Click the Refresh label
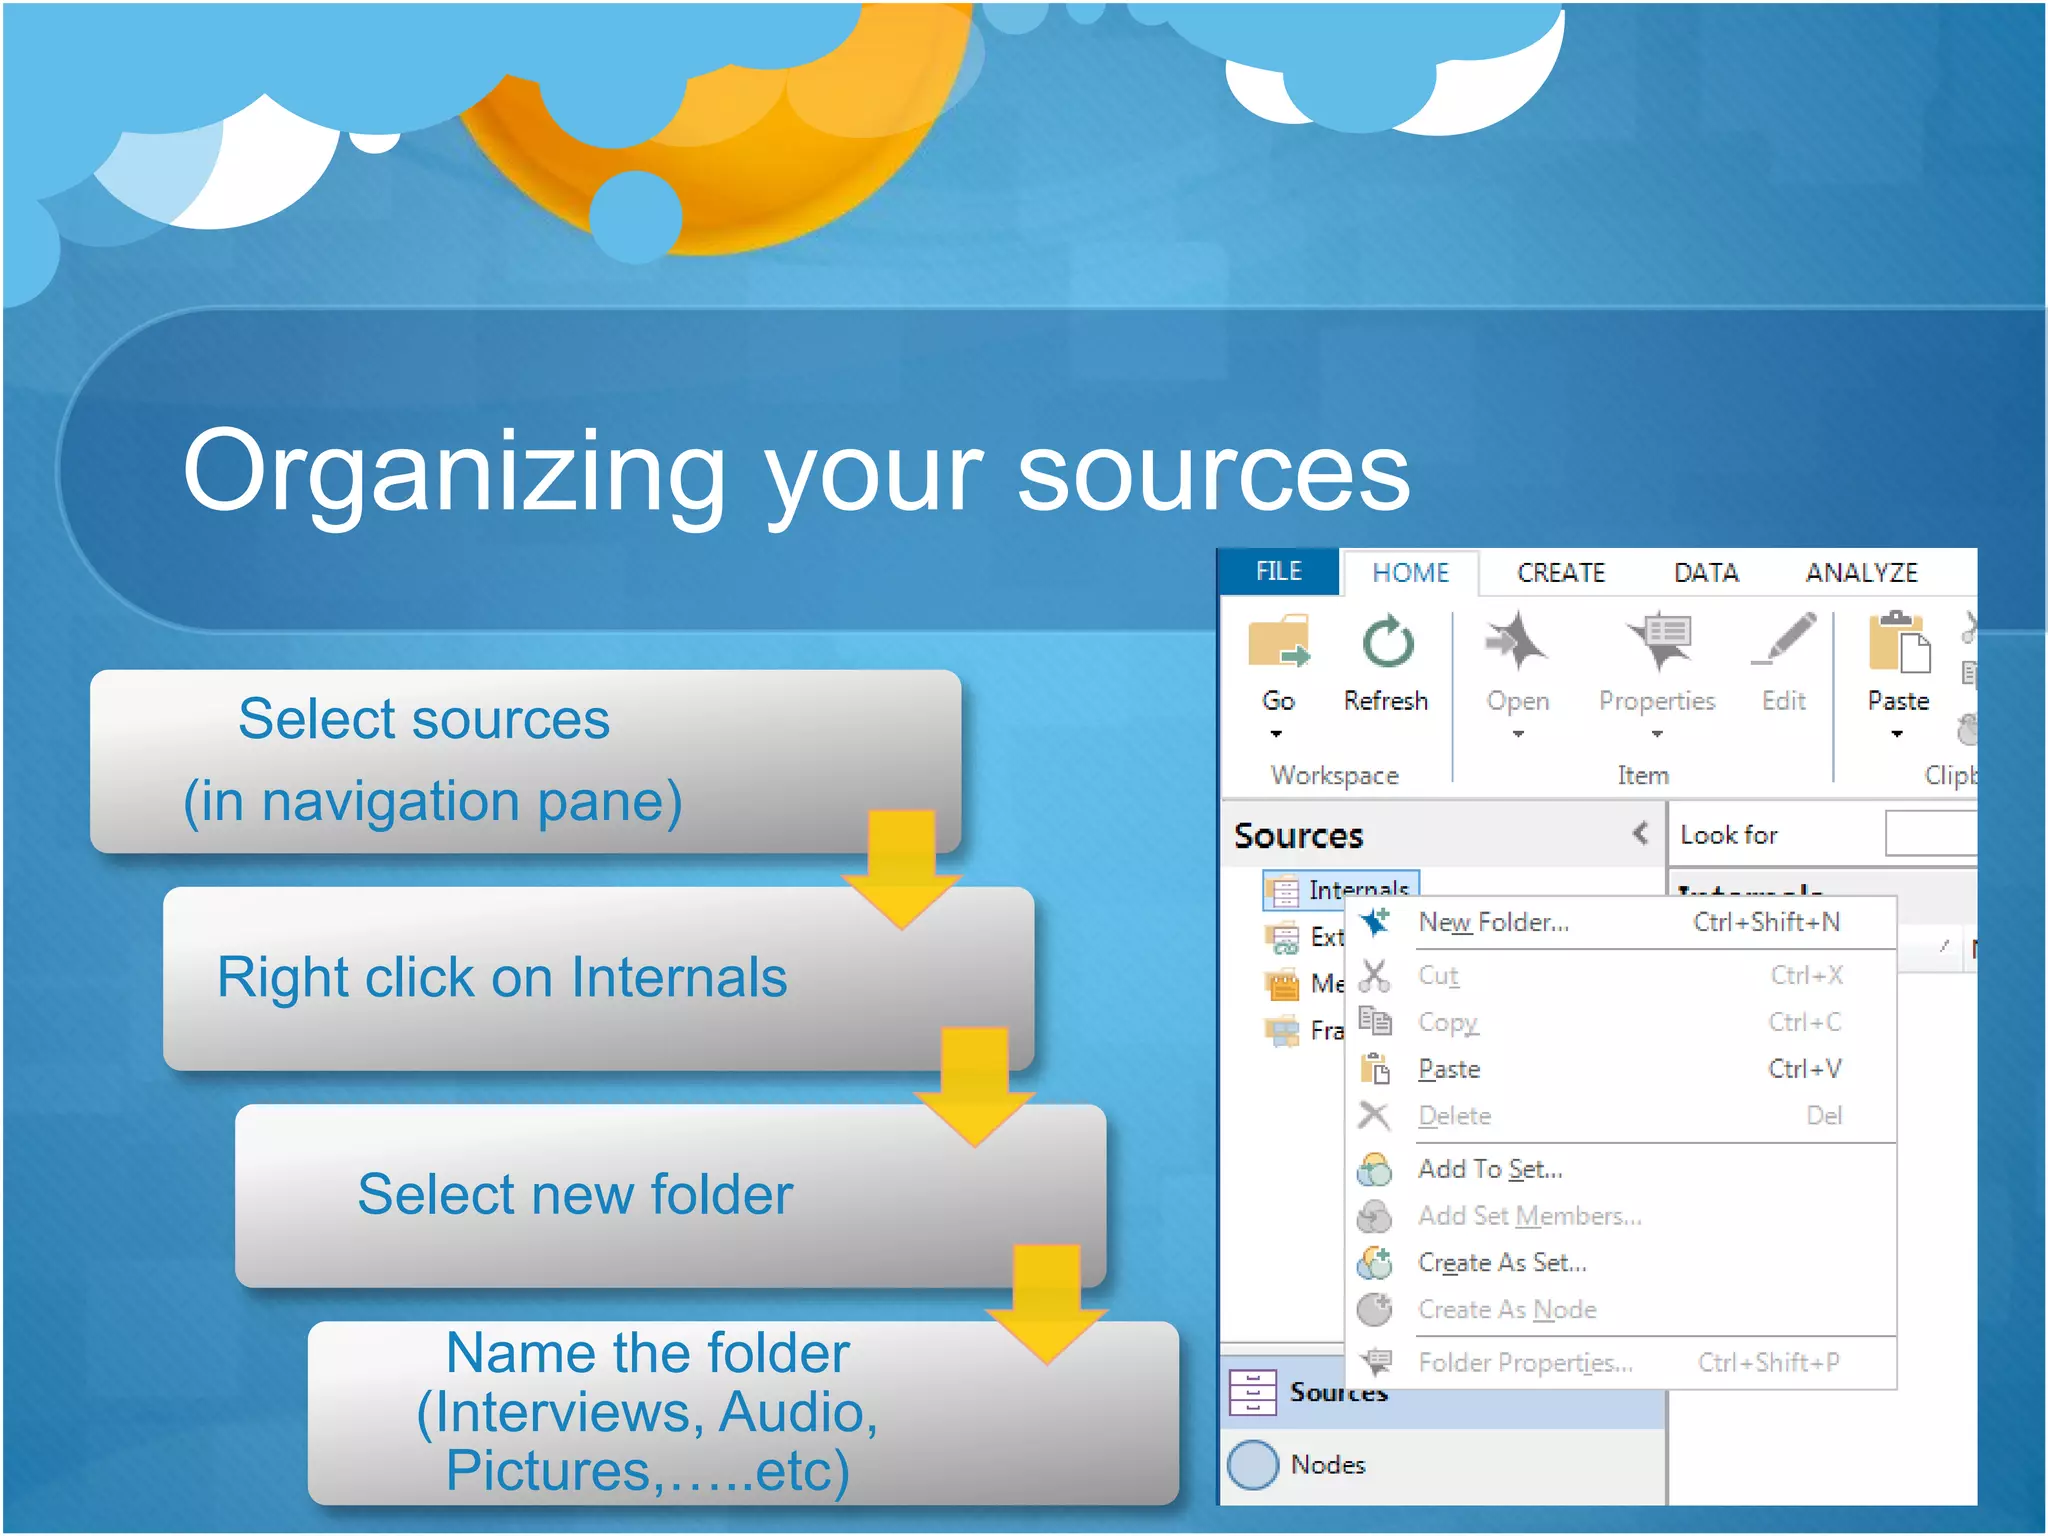Image resolution: width=2048 pixels, height=1536 pixels. coord(1386,701)
